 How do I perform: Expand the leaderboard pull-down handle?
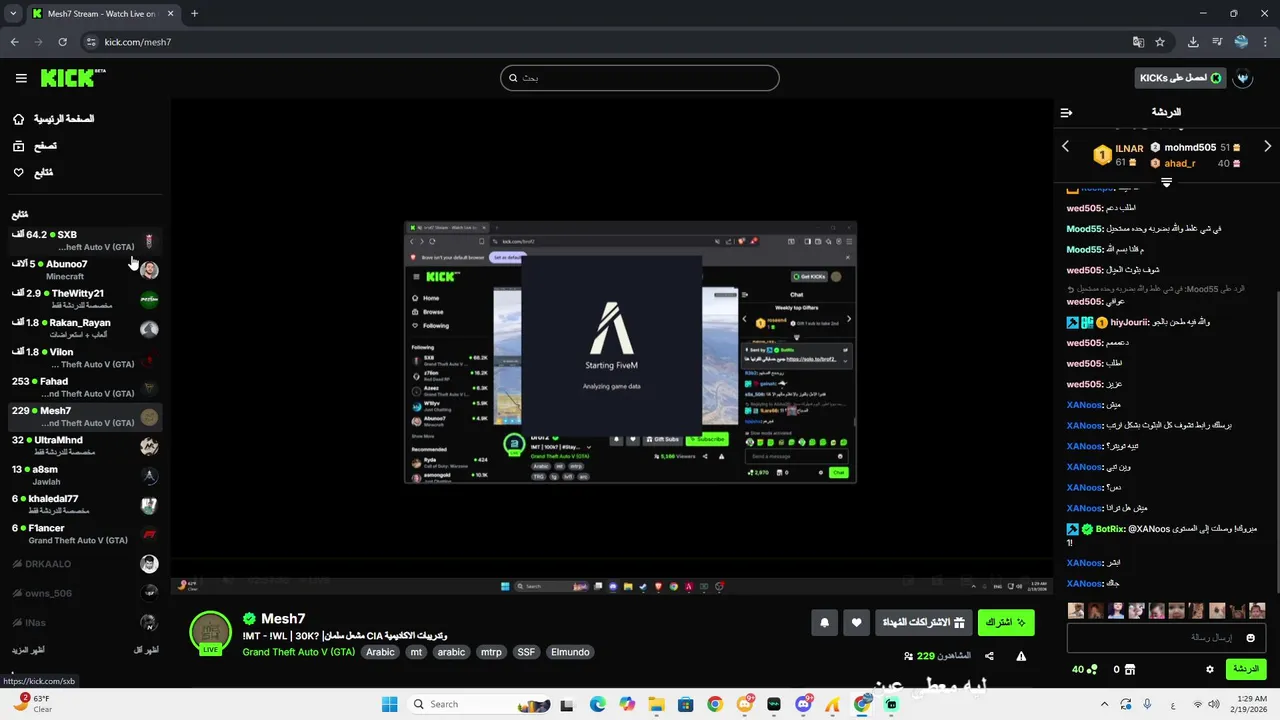(1166, 182)
